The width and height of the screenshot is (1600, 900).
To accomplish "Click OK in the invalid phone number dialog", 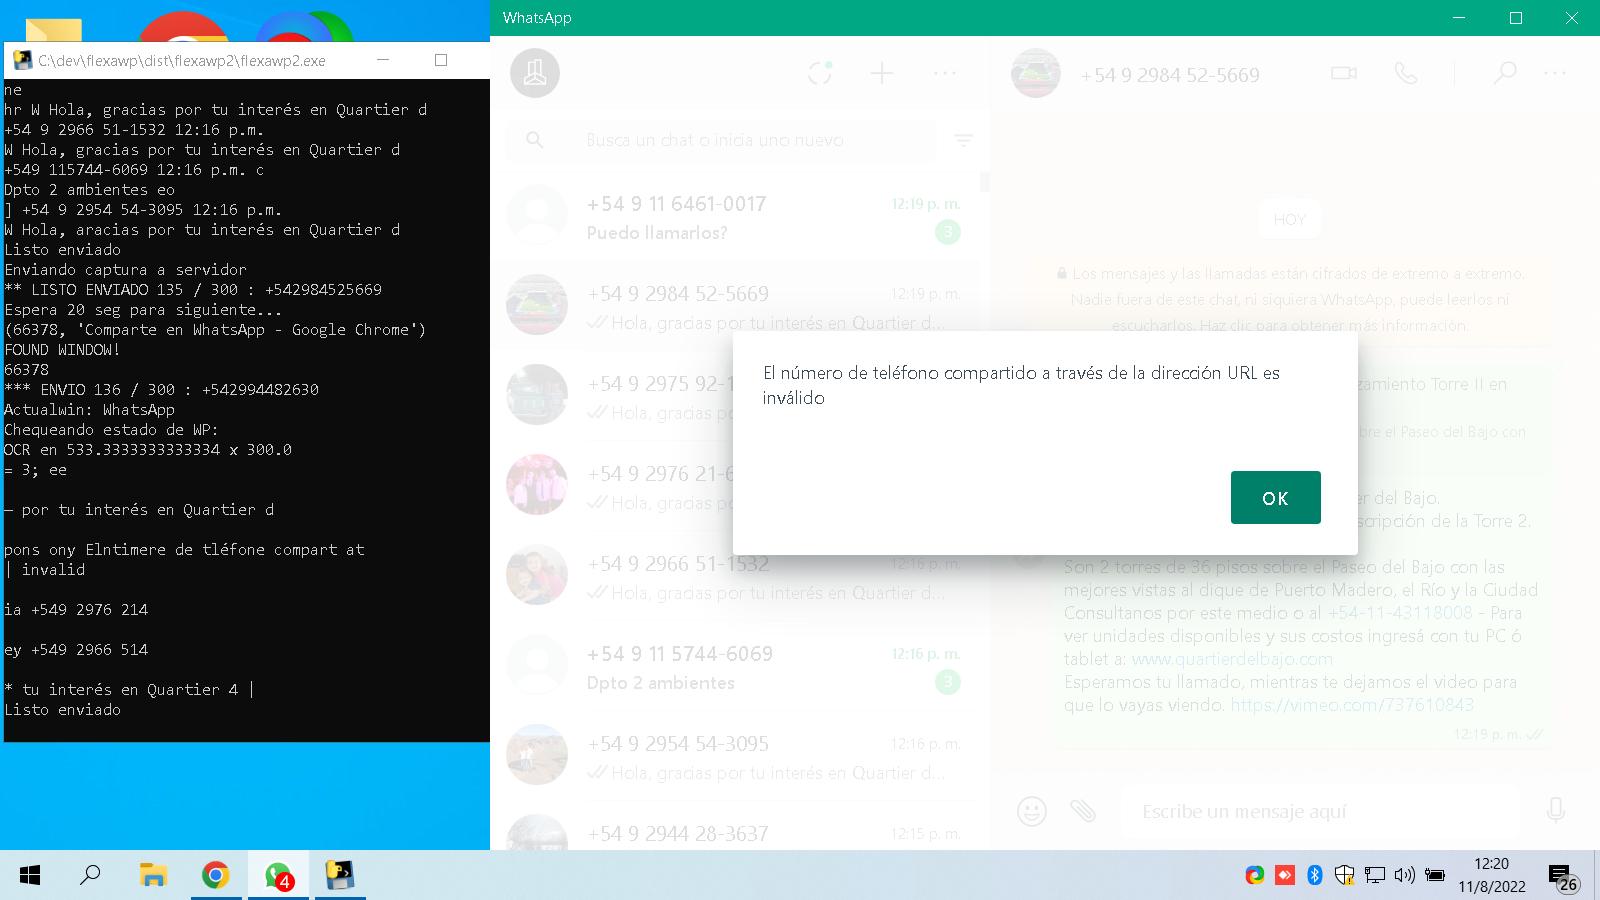I will 1275,497.
